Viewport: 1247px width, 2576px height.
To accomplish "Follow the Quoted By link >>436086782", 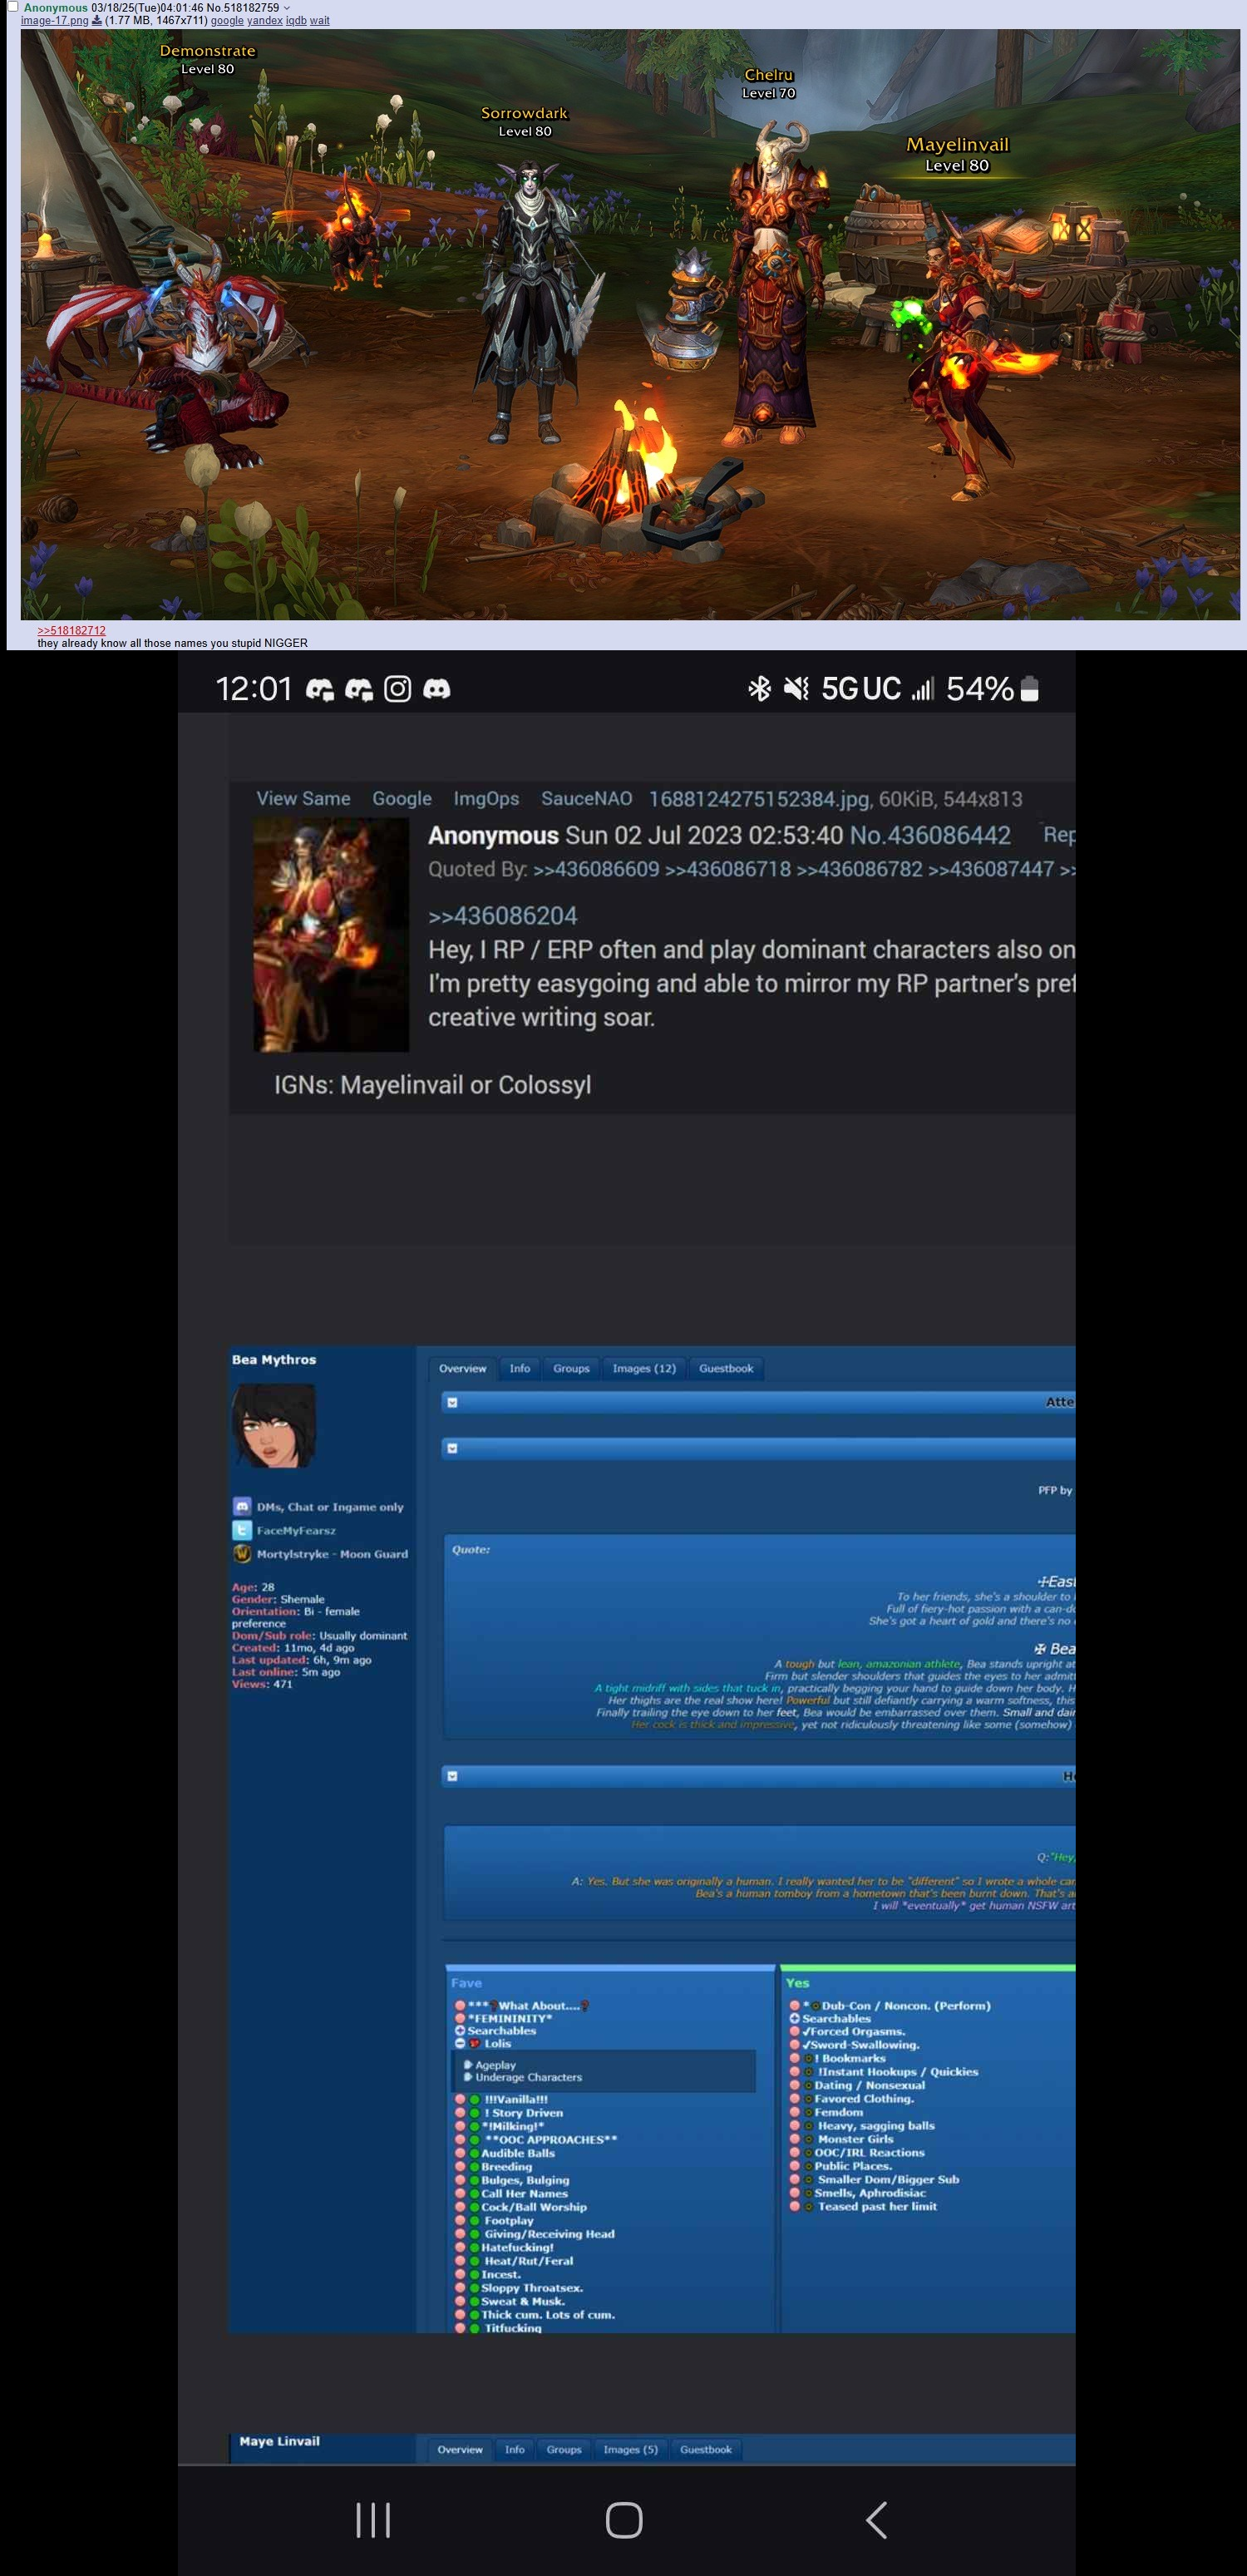I will pyautogui.click(x=860, y=869).
